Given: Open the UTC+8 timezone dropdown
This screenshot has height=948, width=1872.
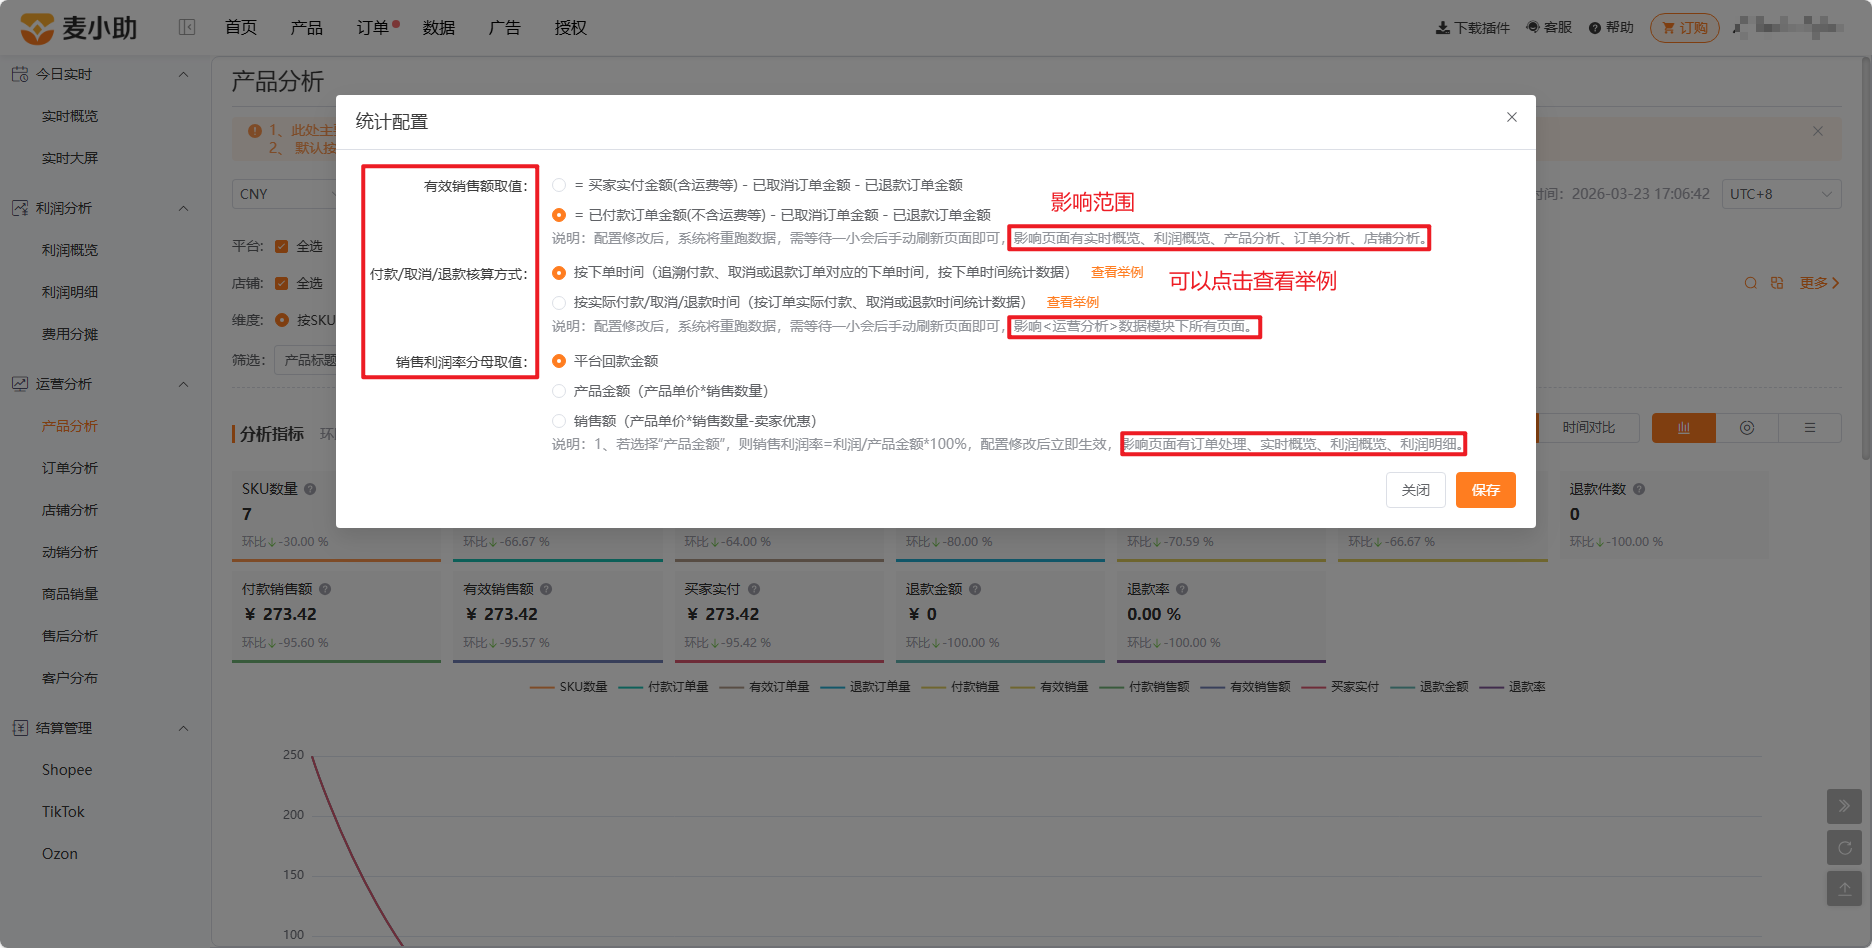Looking at the screenshot, I should 1782,194.
